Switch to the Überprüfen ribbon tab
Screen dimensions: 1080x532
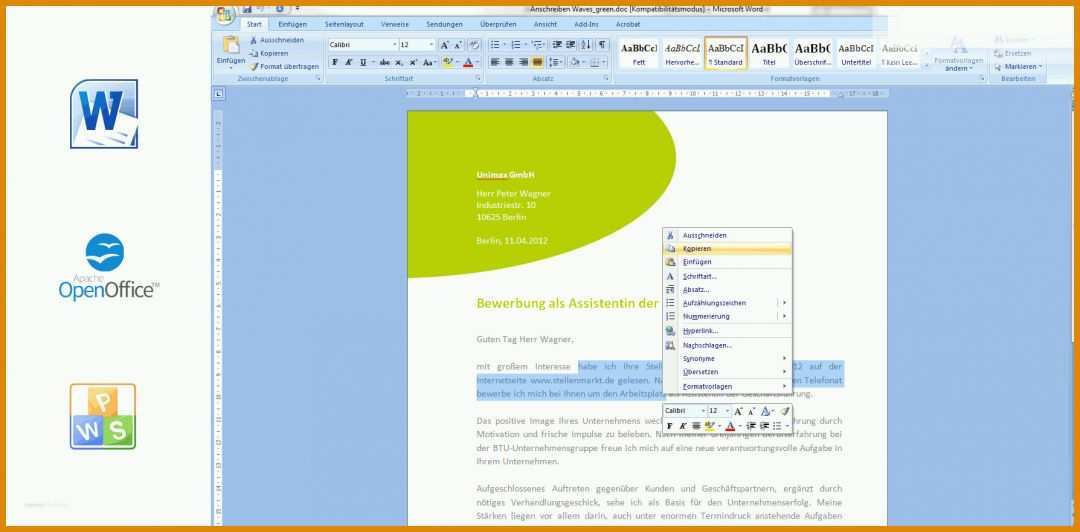point(498,24)
